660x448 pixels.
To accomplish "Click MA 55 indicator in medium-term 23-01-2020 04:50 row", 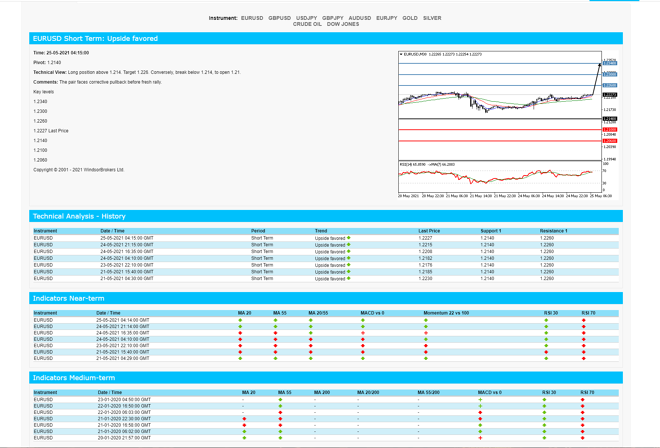I will point(280,400).
